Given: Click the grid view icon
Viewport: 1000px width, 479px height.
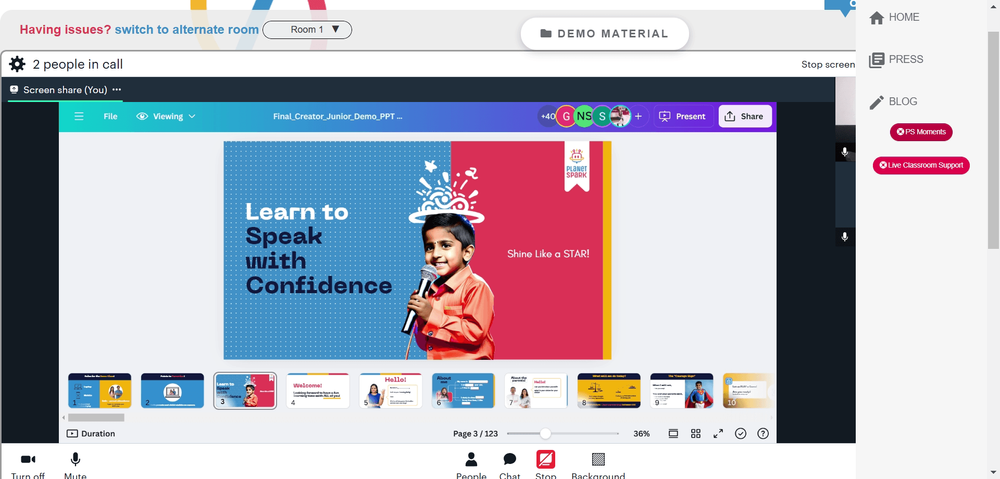Looking at the screenshot, I should pos(696,434).
